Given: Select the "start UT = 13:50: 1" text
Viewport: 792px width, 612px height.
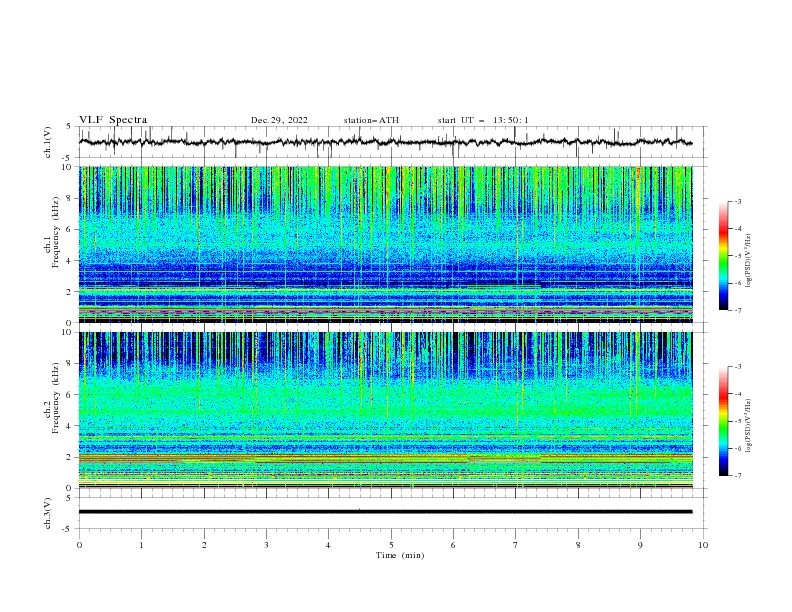Looking at the screenshot, I should tap(483, 120).
